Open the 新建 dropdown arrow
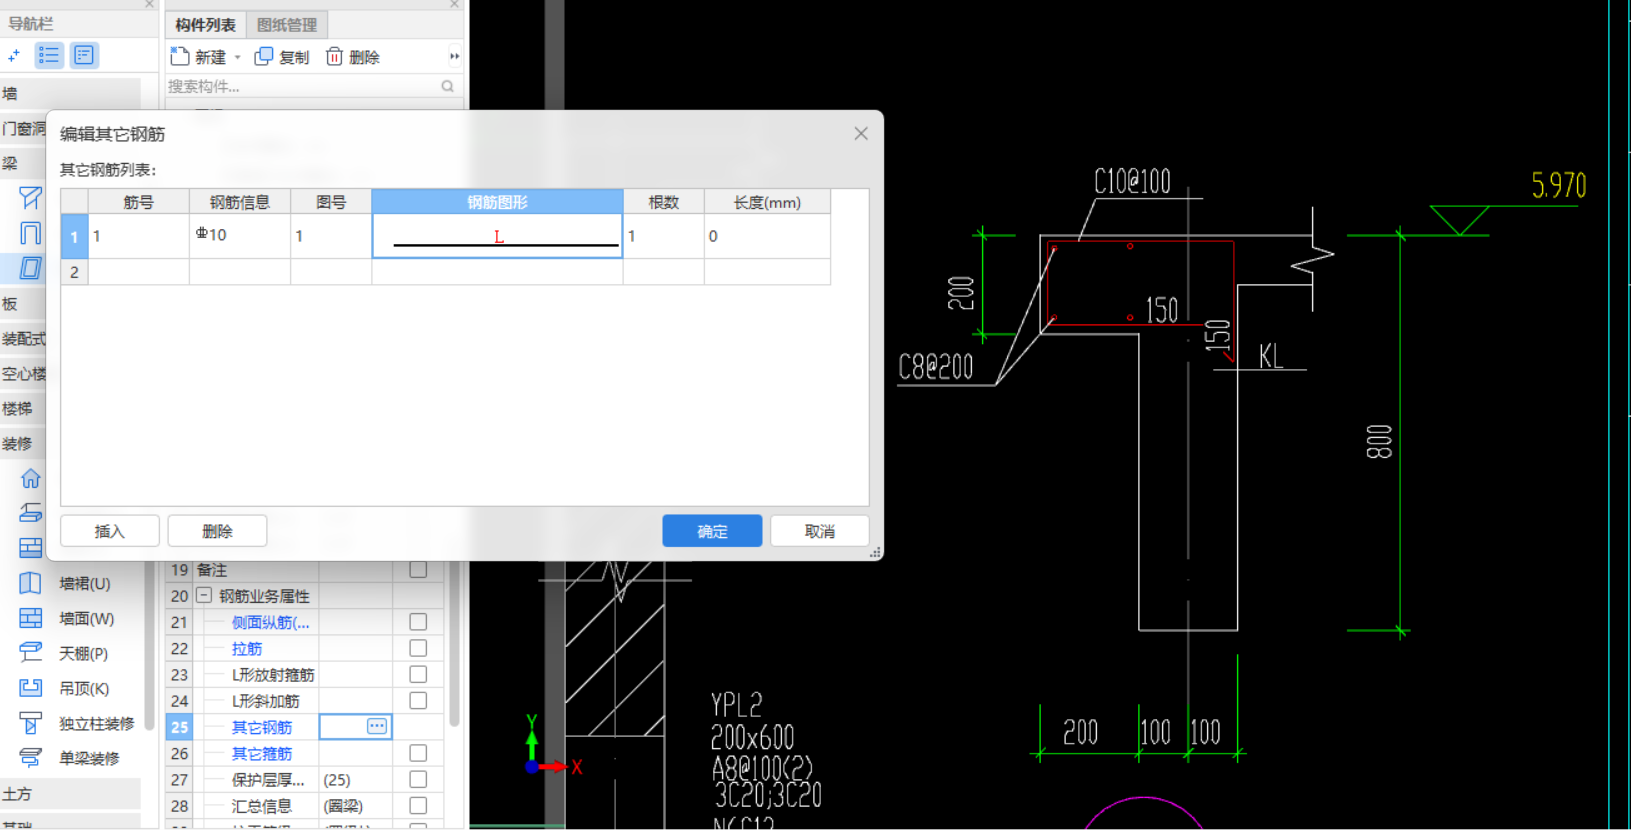1631x830 pixels. point(238,58)
